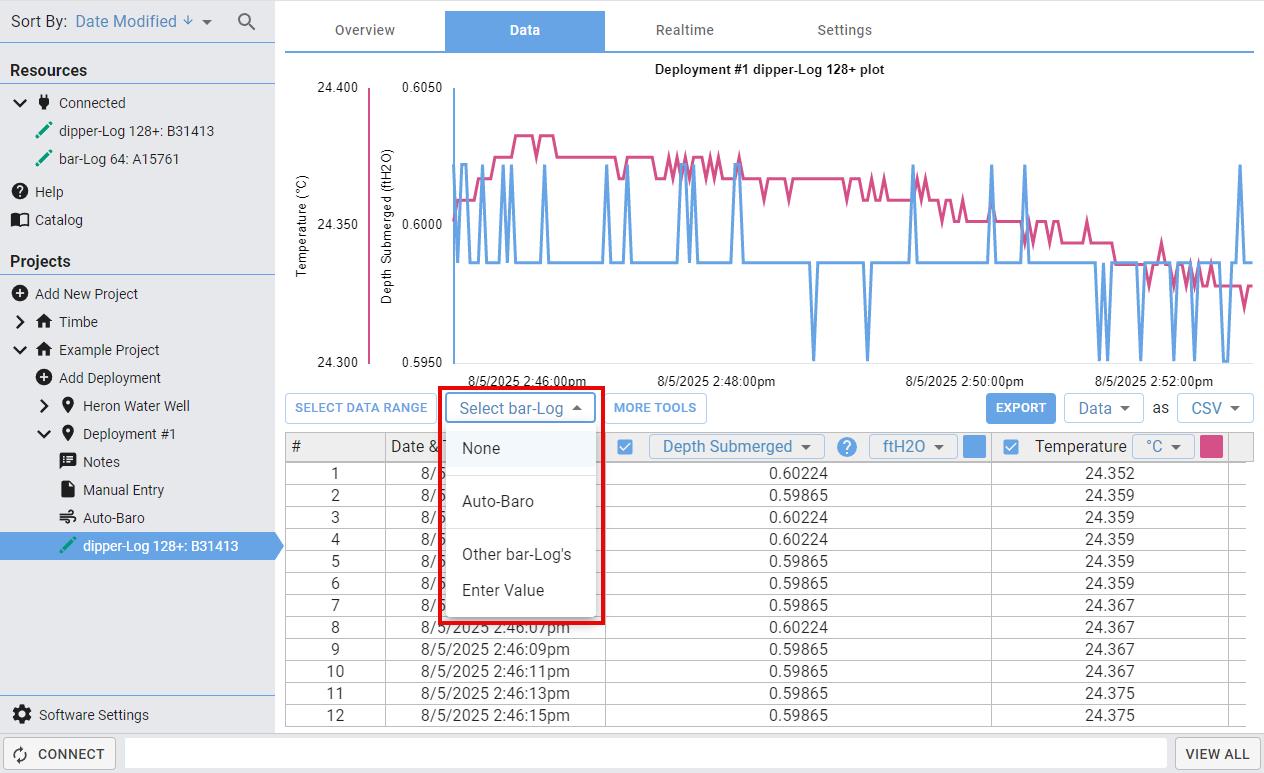Image resolution: width=1264 pixels, height=773 pixels.
Task: Click the Manual Entry document icon
Action: tap(68, 489)
